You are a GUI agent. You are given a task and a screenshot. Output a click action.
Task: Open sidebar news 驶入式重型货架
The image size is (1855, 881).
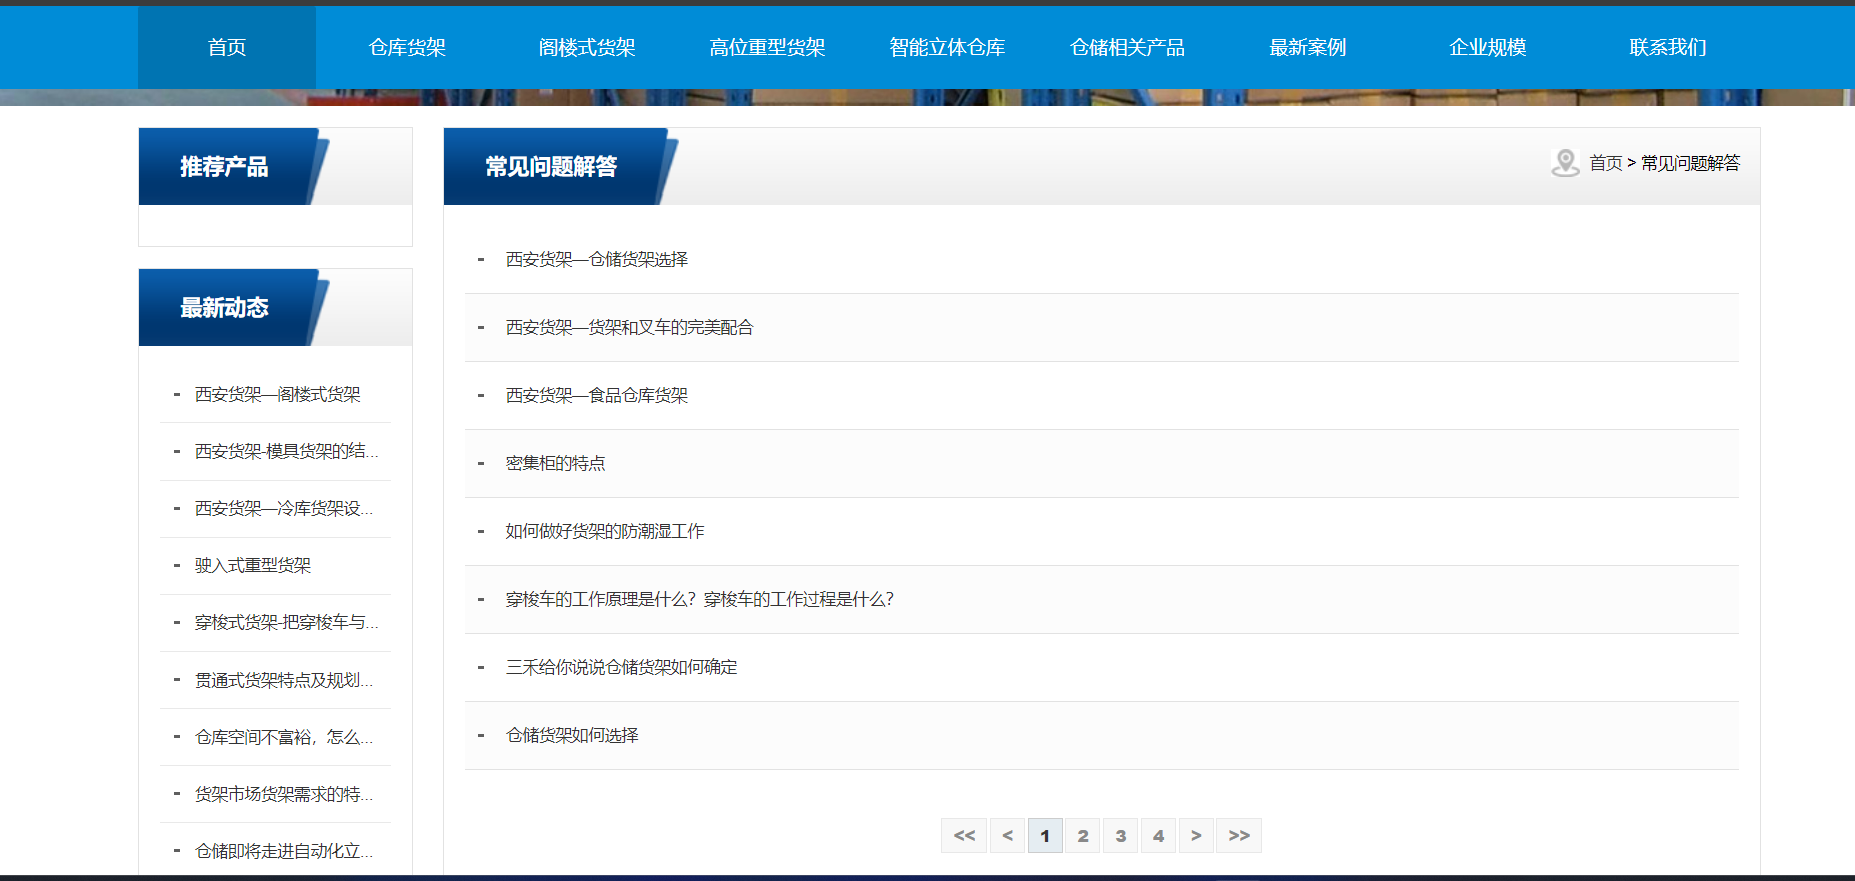pyautogui.click(x=253, y=566)
